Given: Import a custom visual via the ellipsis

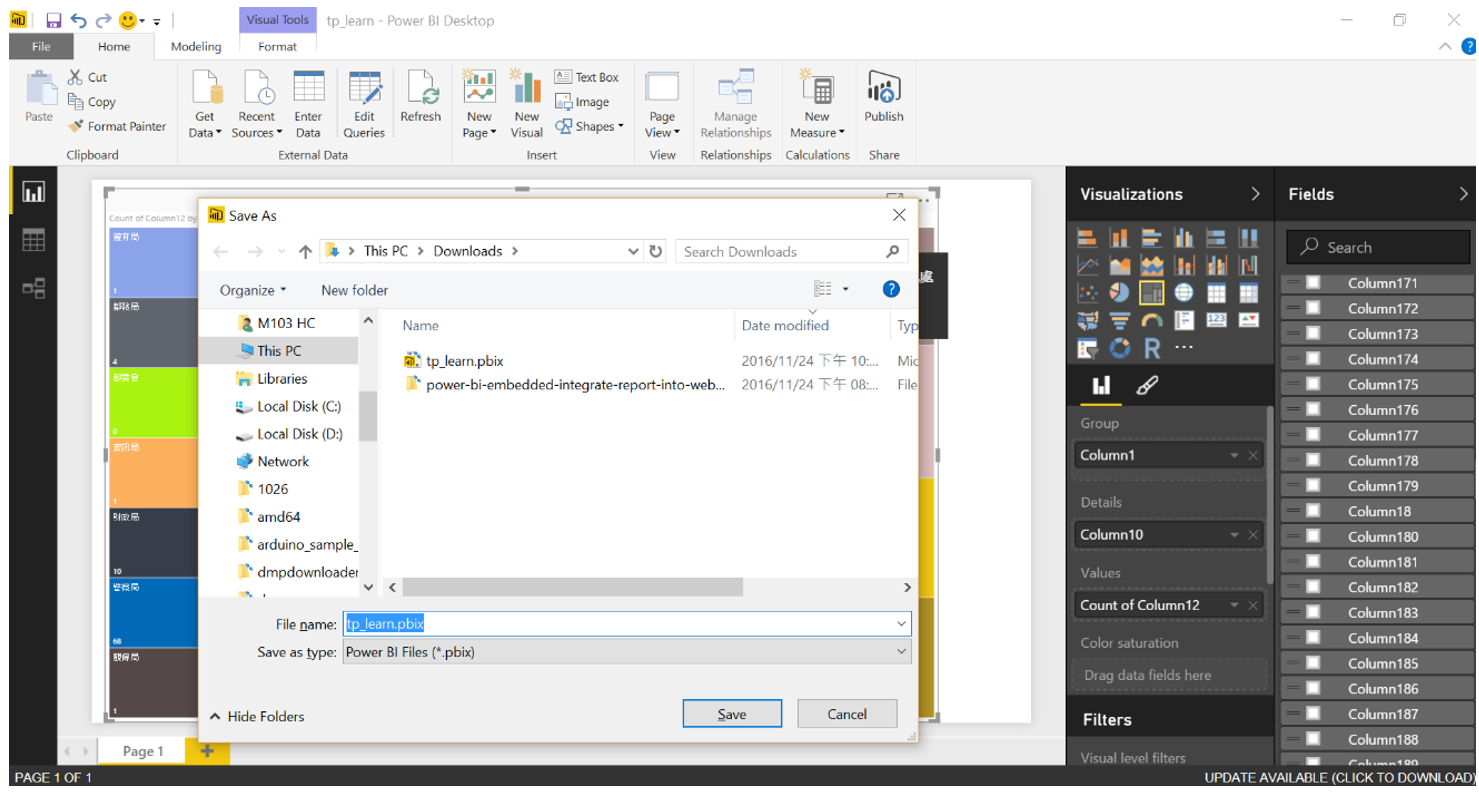Looking at the screenshot, I should click(1184, 348).
